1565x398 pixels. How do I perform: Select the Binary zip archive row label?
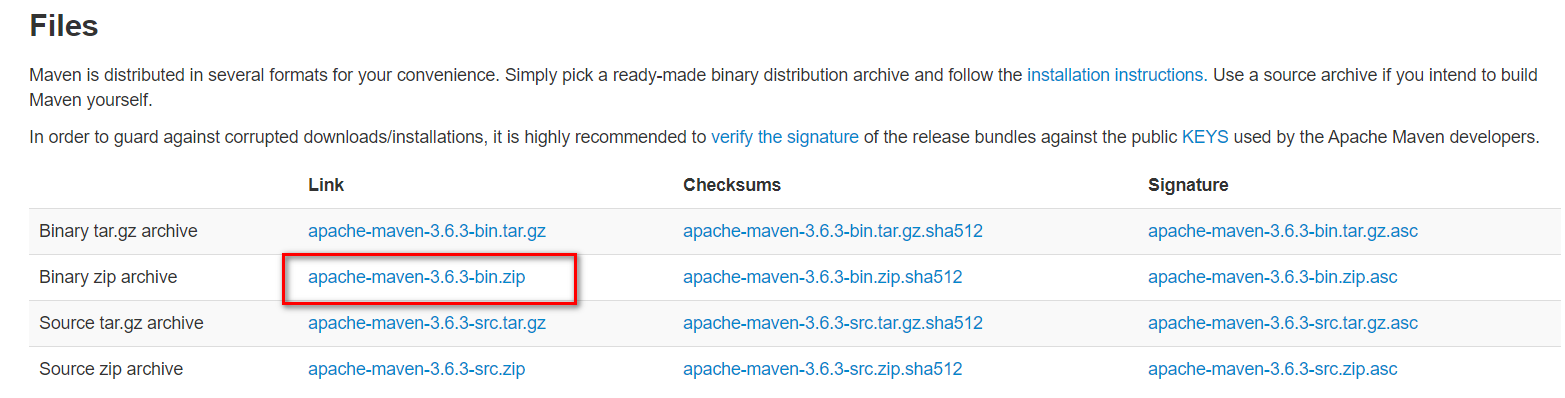[108, 277]
